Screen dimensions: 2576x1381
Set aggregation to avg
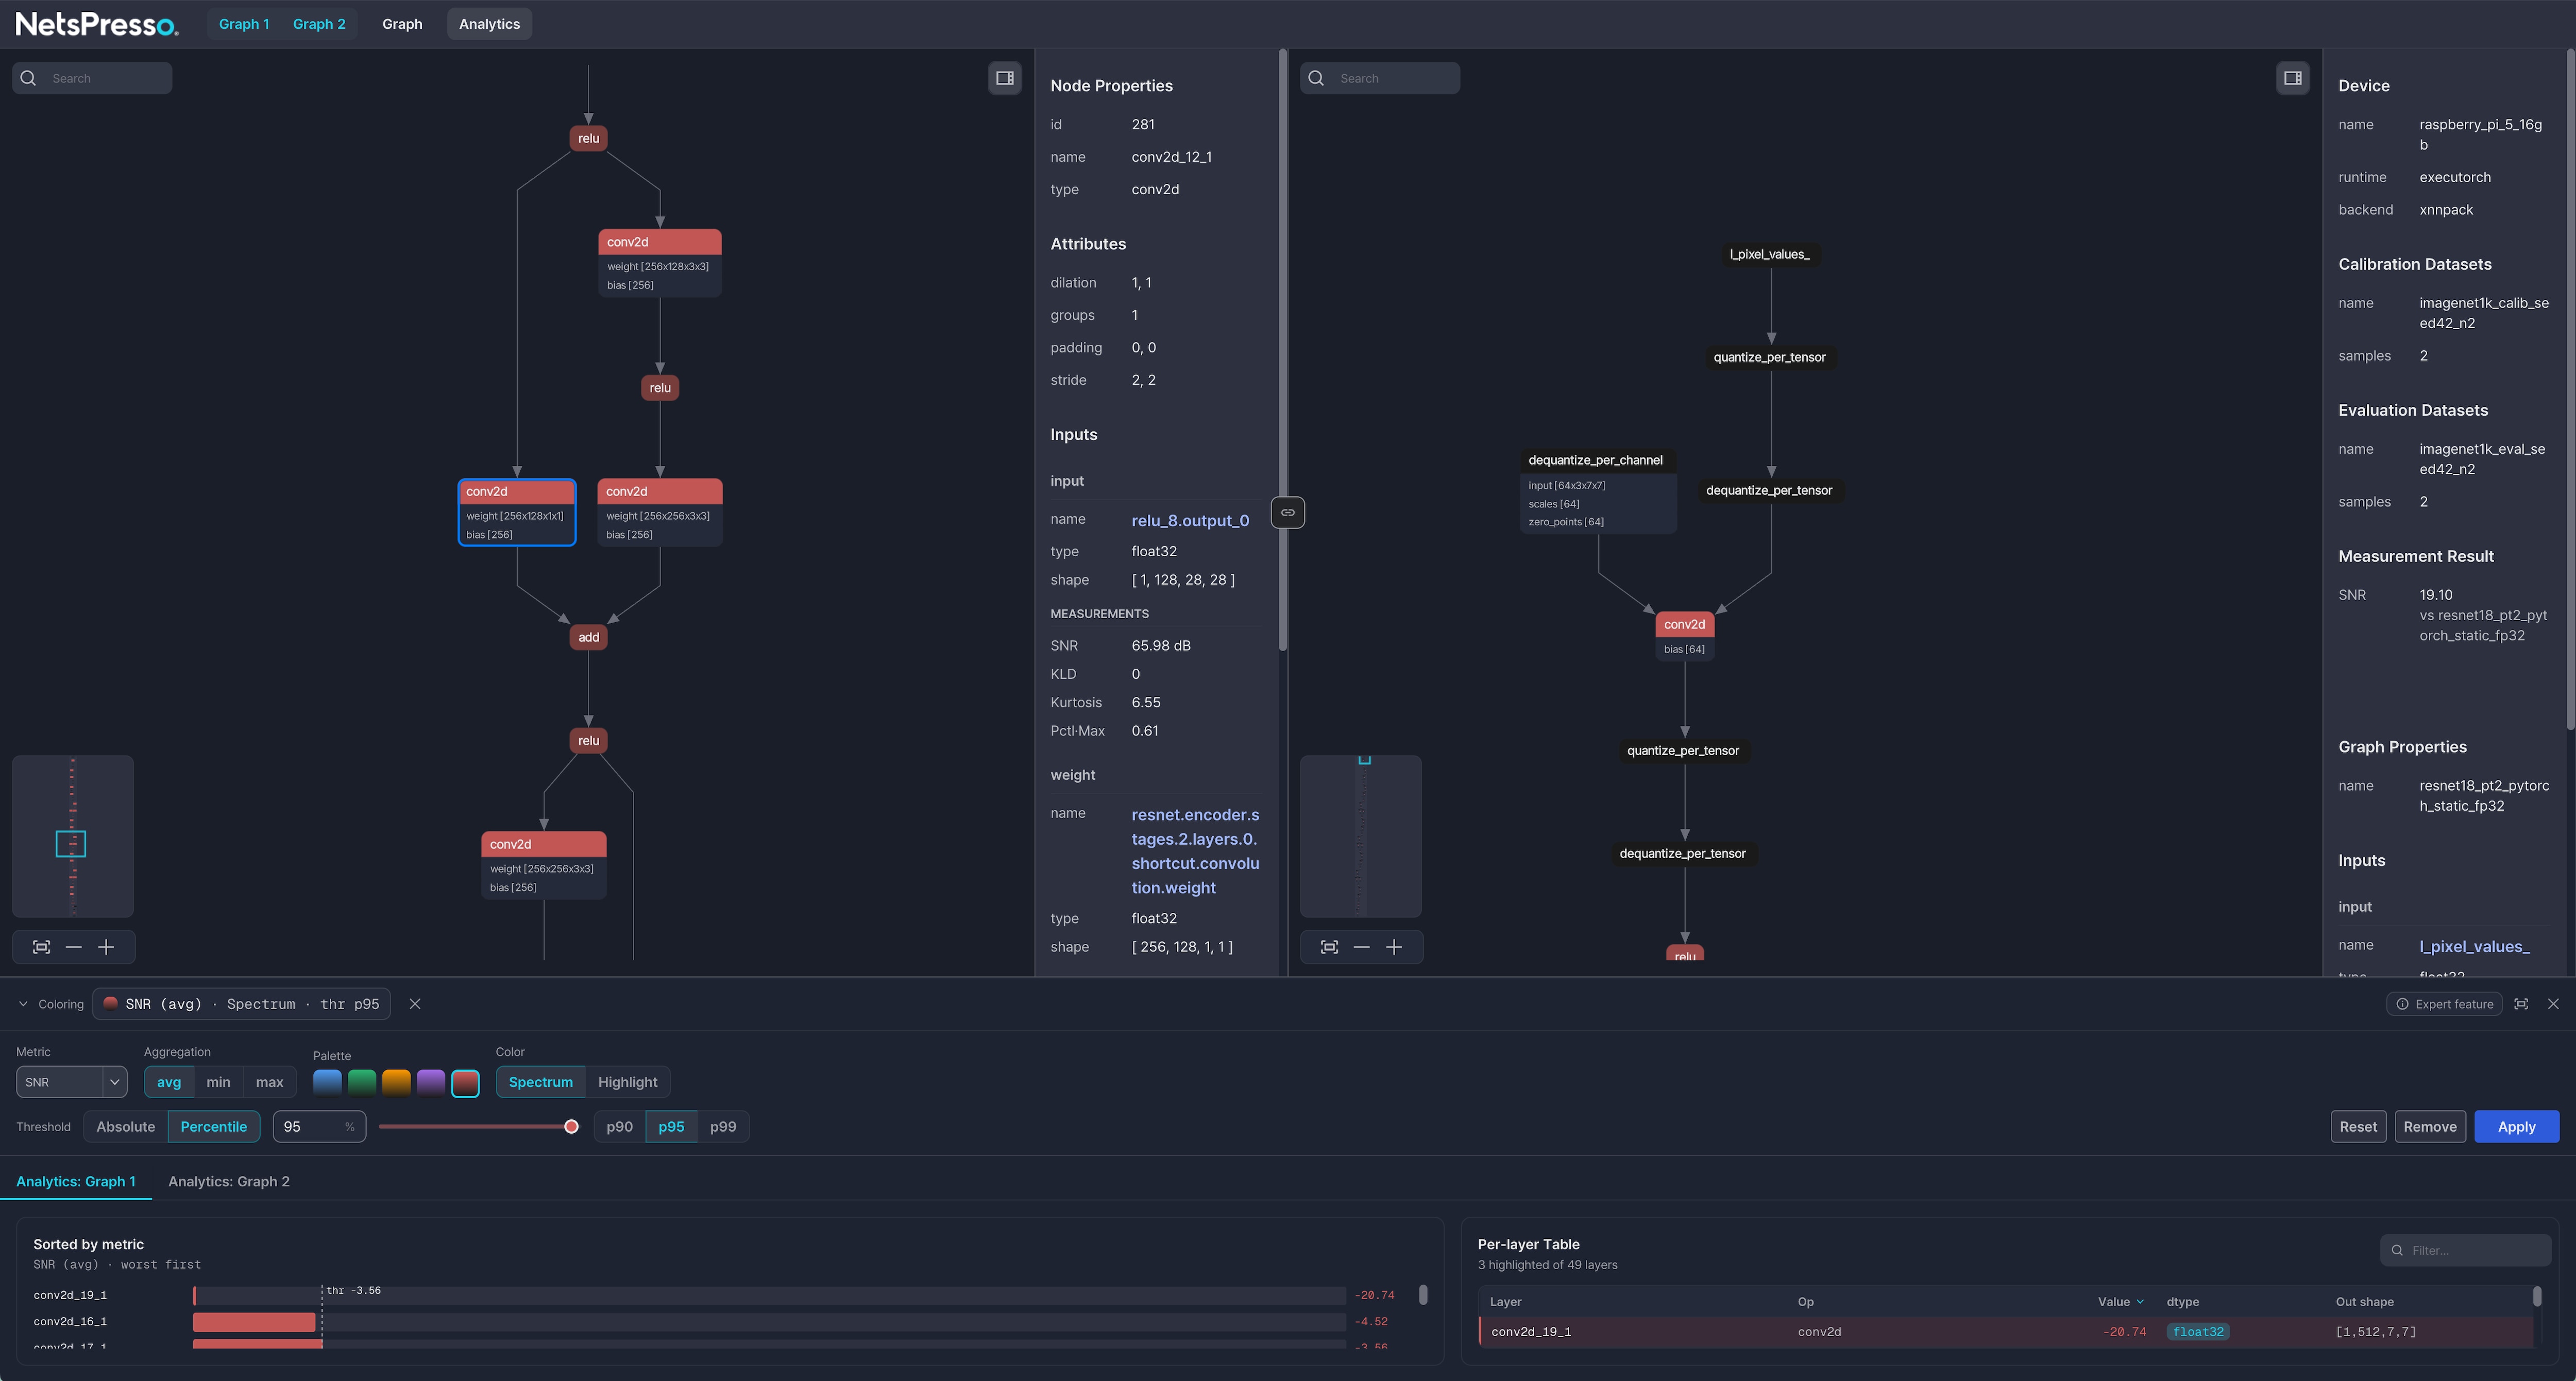coord(169,1082)
